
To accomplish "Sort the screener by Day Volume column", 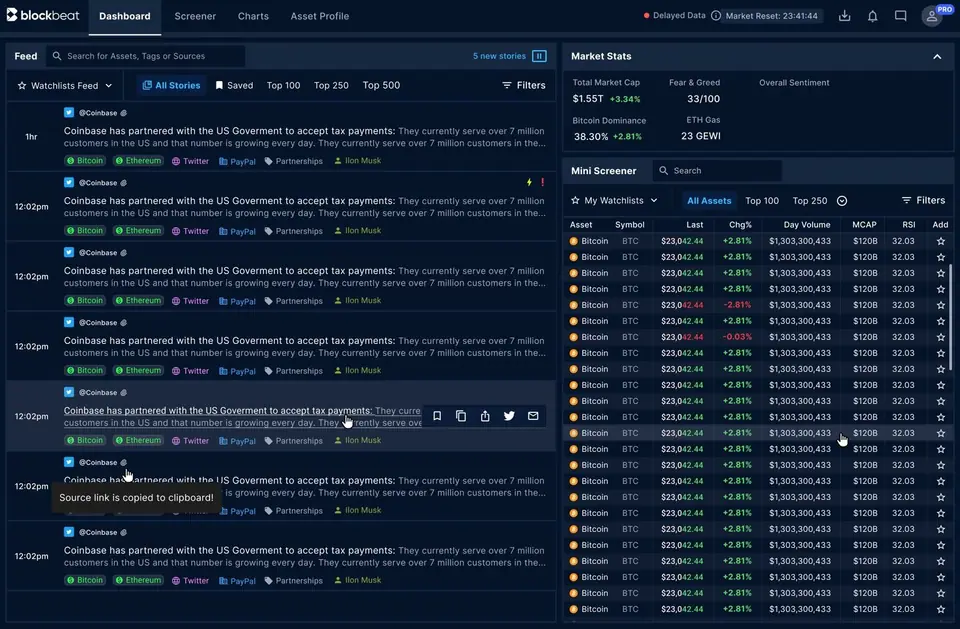I will pos(807,225).
